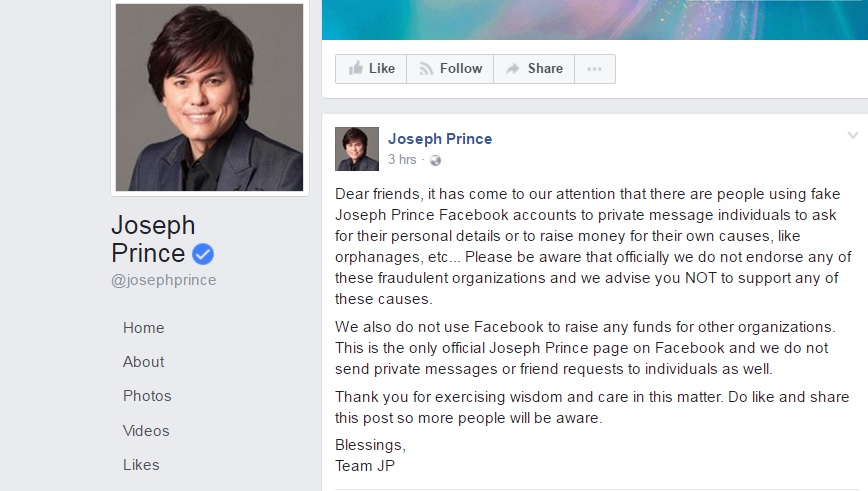Click the Share button label
Viewport: 868px width, 491px height.
click(545, 68)
